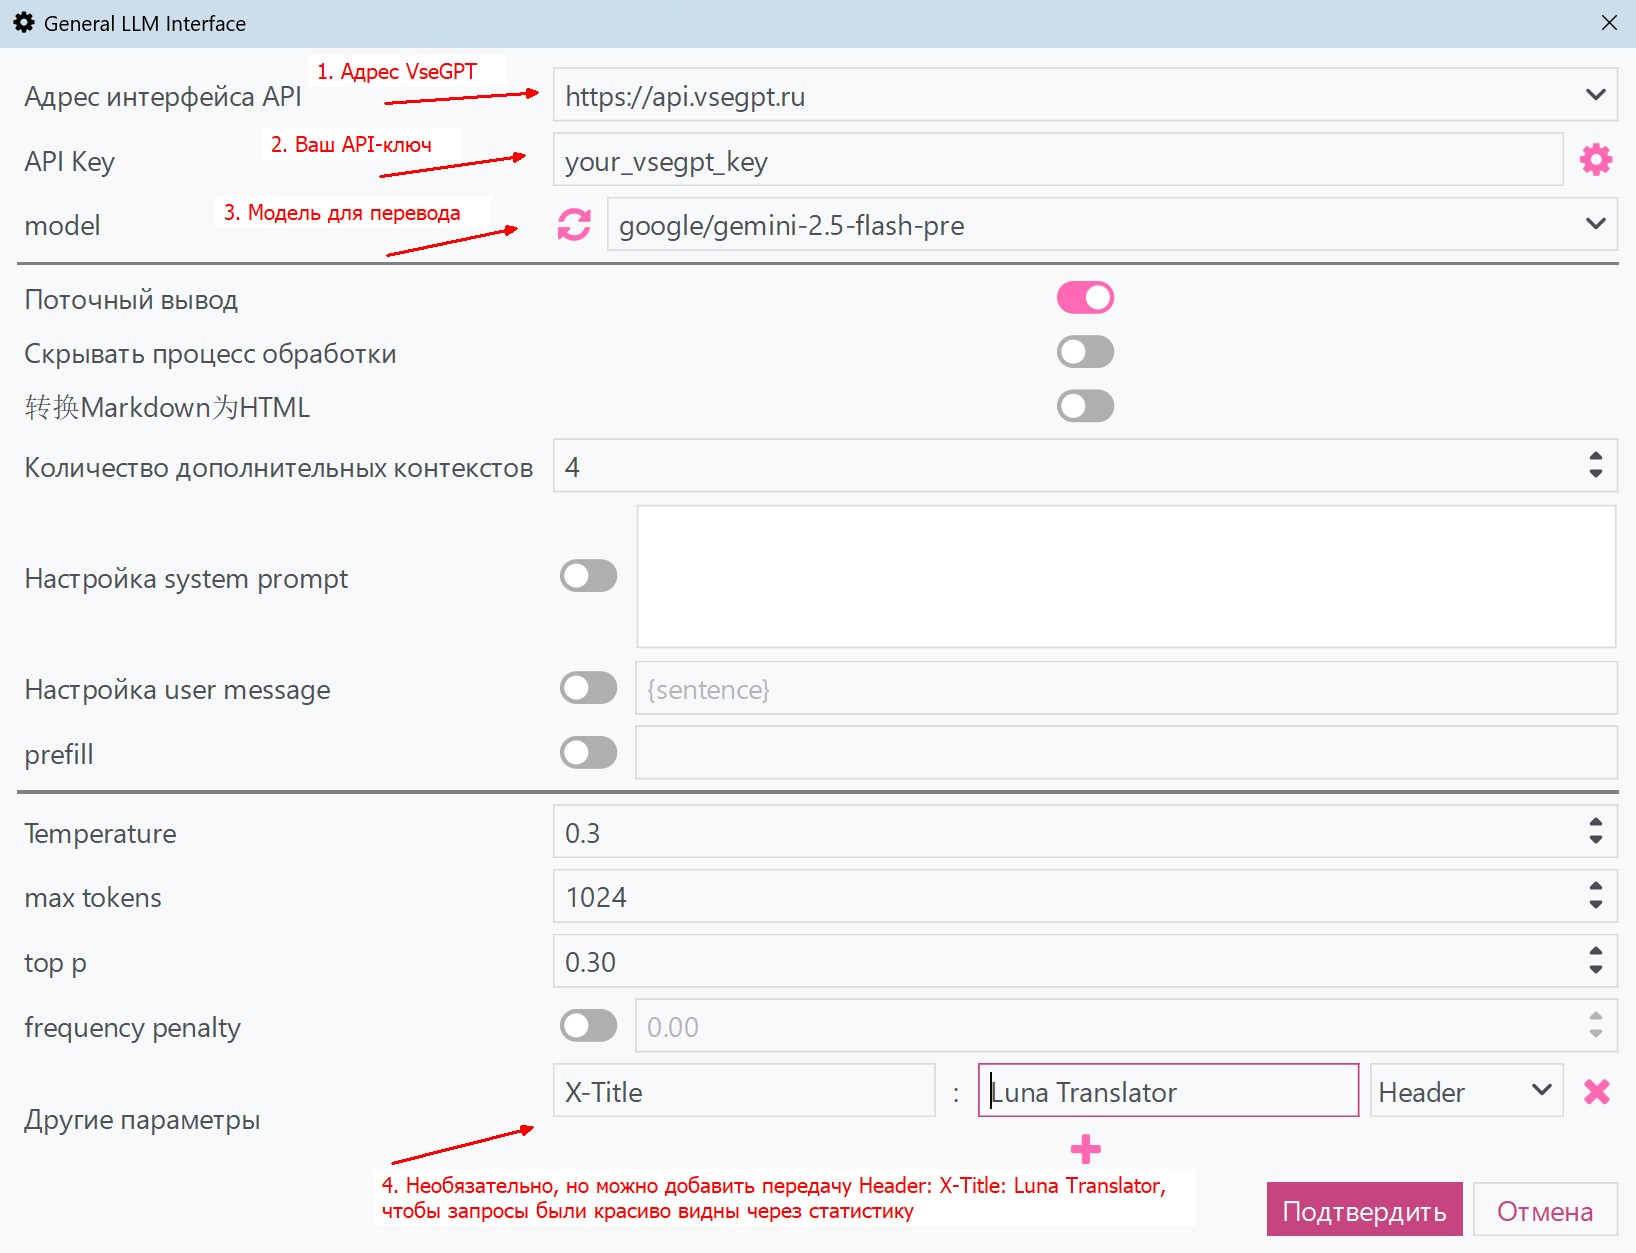Toggle the Markdown to HTML conversion switch
The width and height of the screenshot is (1636, 1253).
click(x=1085, y=406)
